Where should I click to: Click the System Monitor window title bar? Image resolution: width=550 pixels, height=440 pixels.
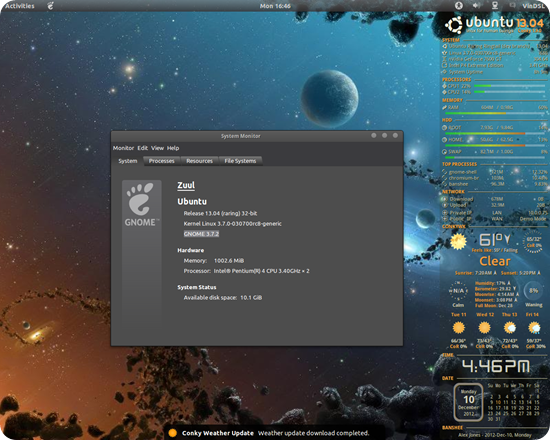[x=241, y=136]
